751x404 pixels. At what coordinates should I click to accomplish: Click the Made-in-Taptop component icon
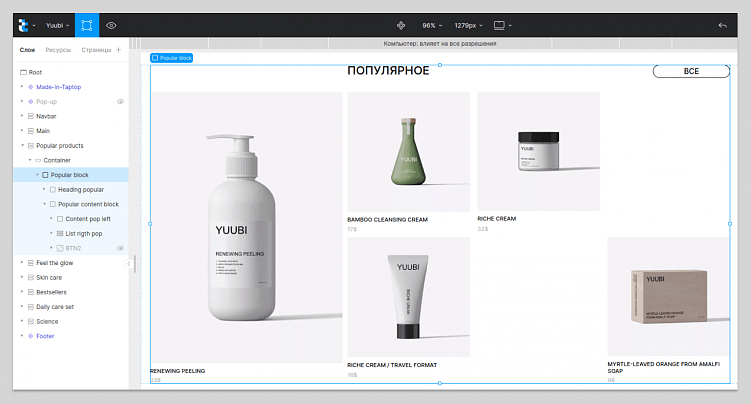pyautogui.click(x=31, y=87)
